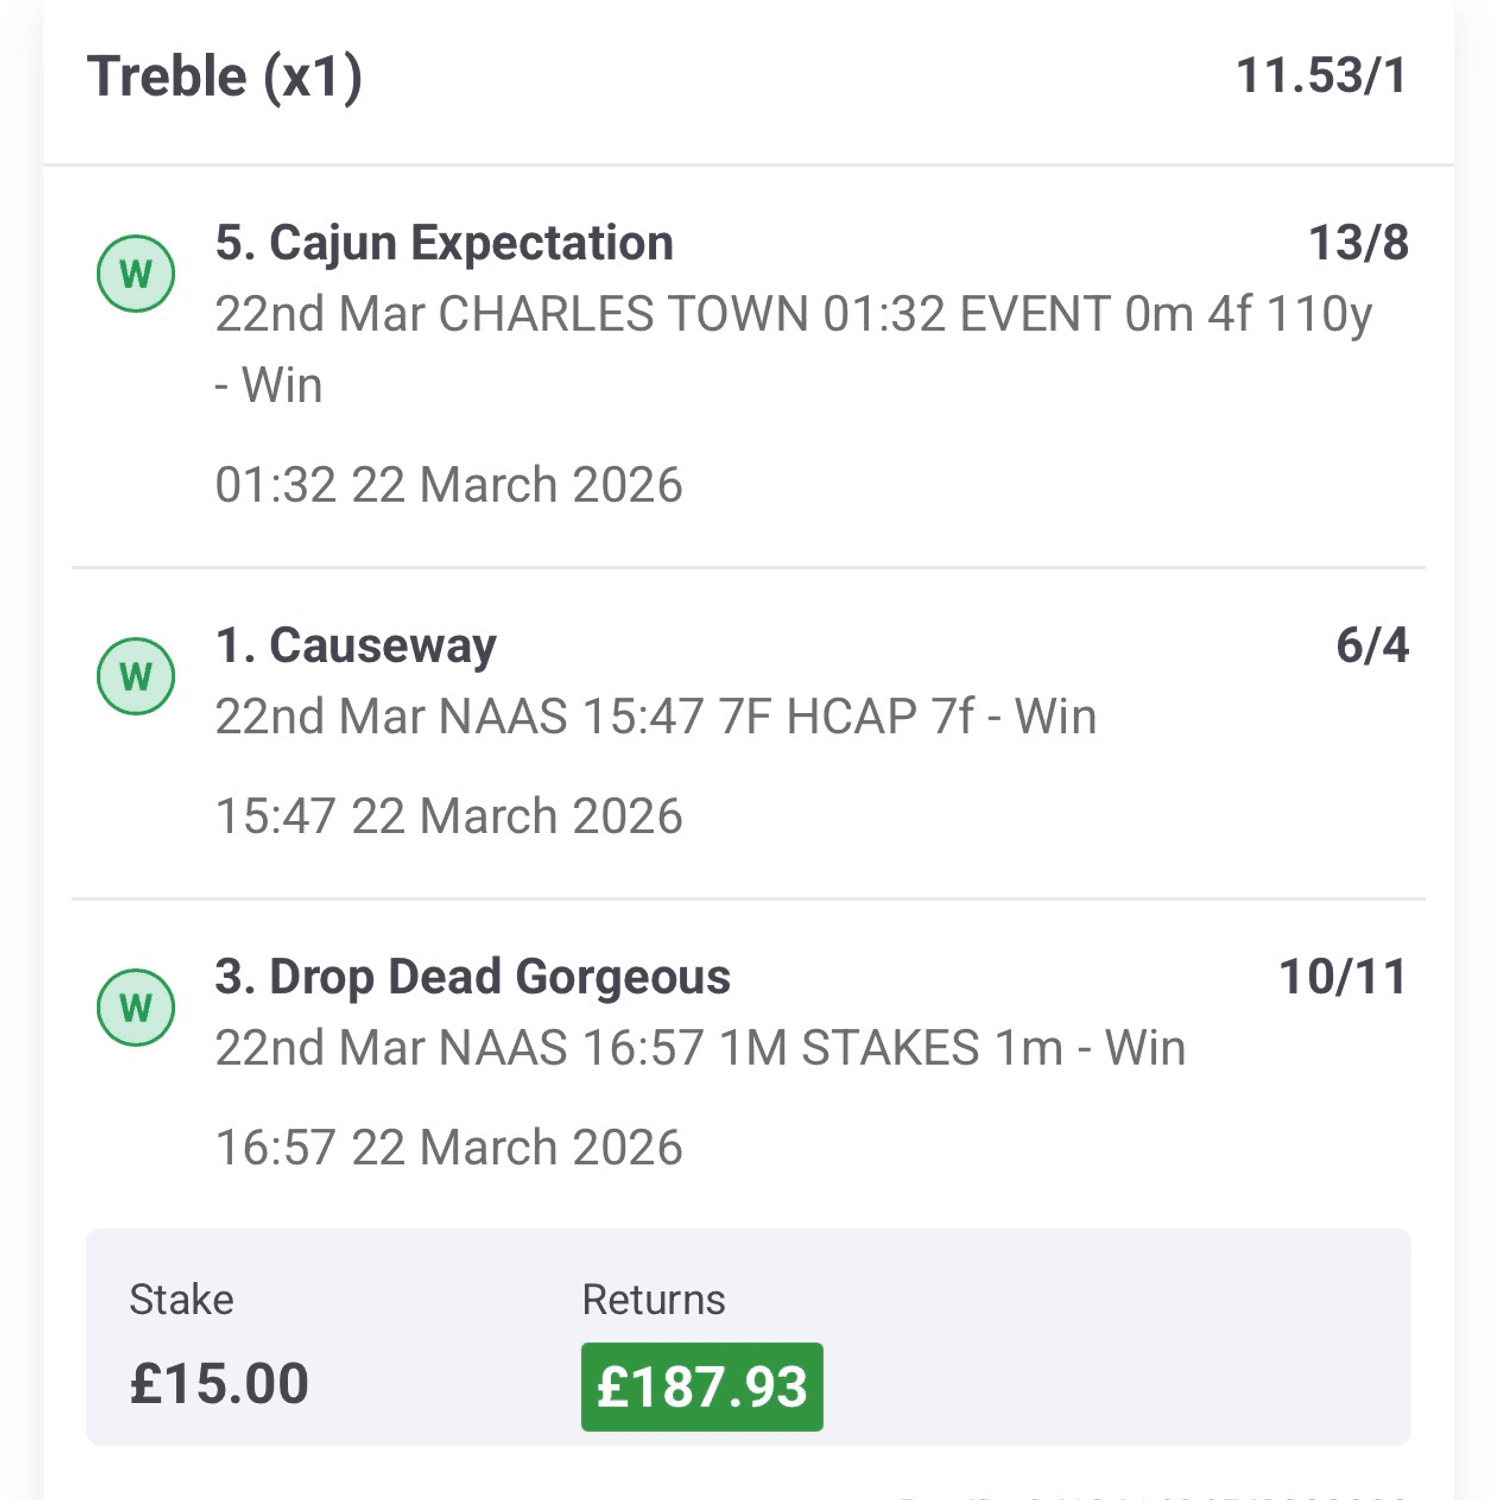Tap the 13/8 odds
Image resolution: width=1496 pixels, height=1500 pixels.
tap(1358, 243)
